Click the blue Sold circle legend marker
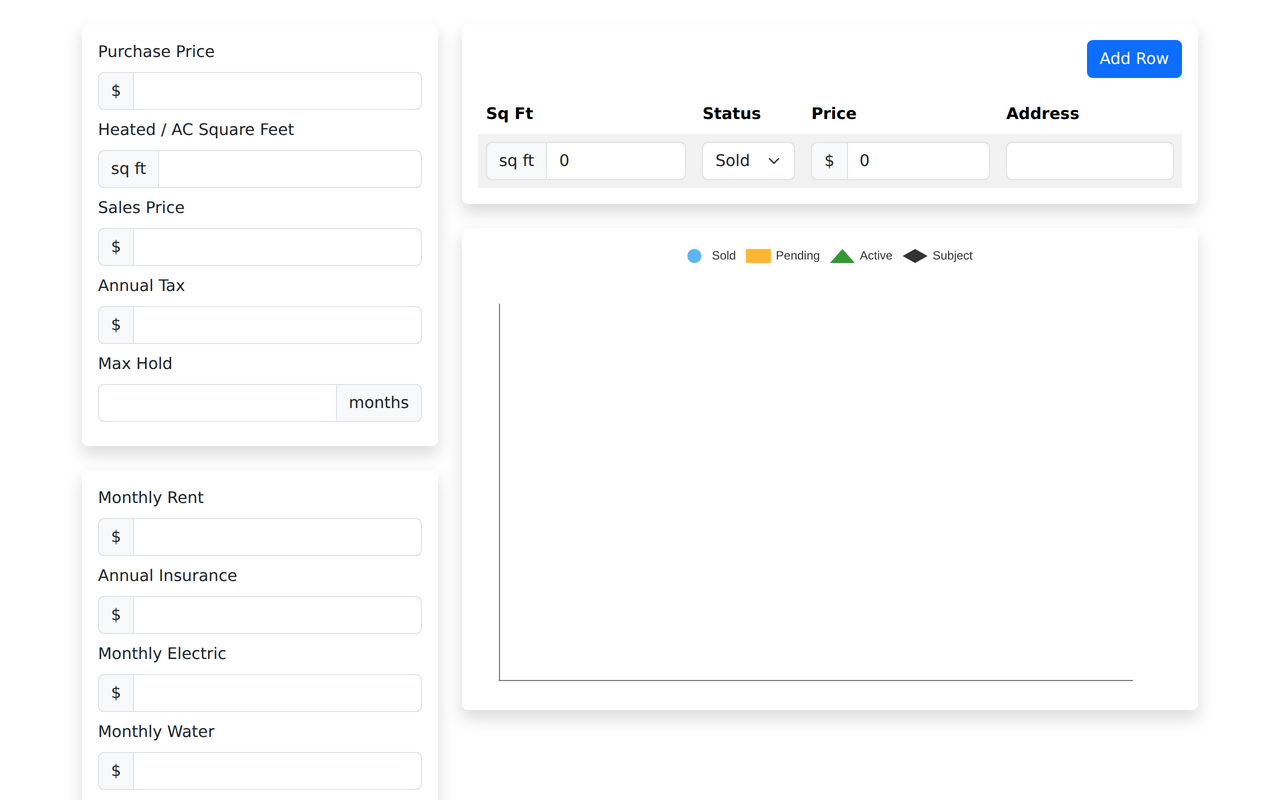The width and height of the screenshot is (1280, 800). click(694, 255)
